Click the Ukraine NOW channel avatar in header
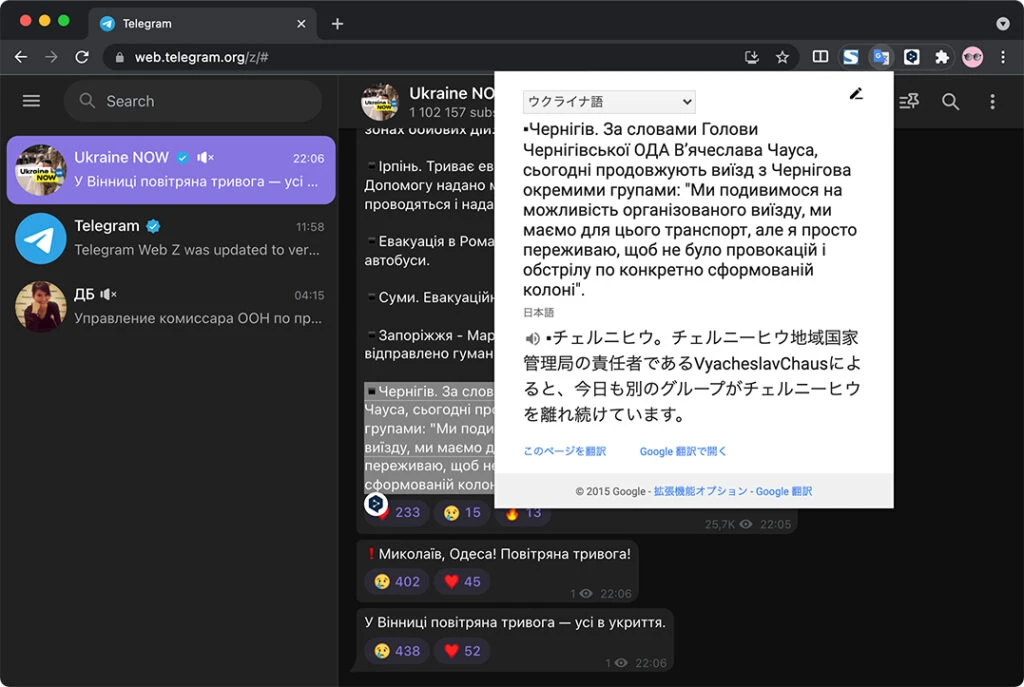 click(x=380, y=101)
